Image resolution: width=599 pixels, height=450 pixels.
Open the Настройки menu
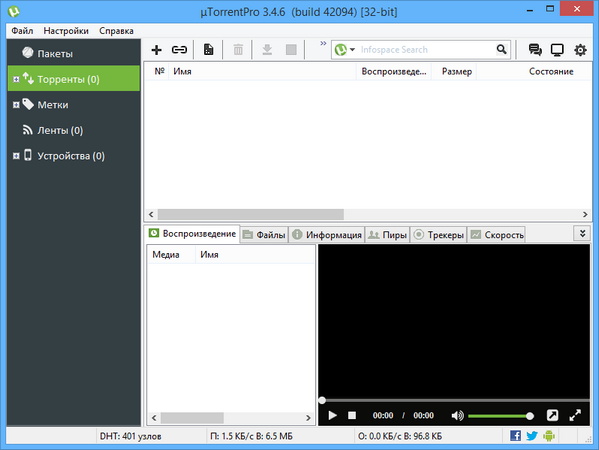[66, 31]
